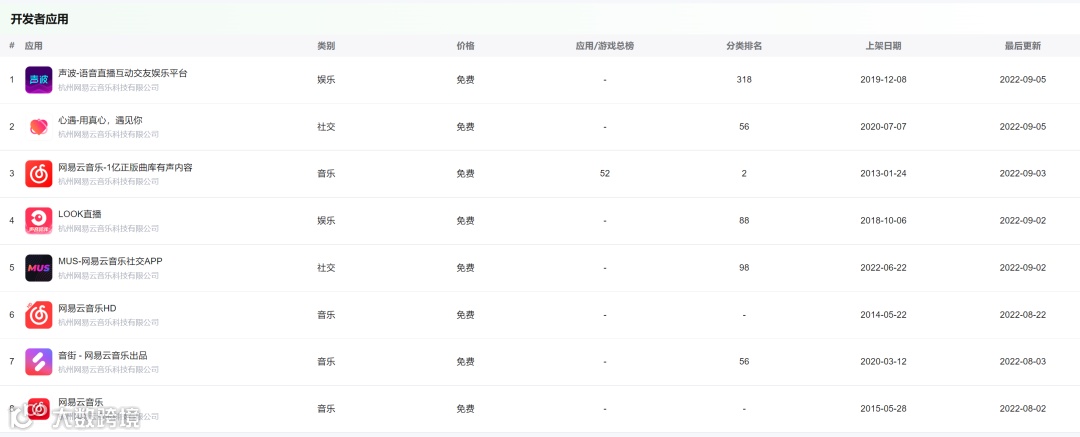Click release date 2015-05-28
This screenshot has width=1080, height=437.
coord(884,409)
